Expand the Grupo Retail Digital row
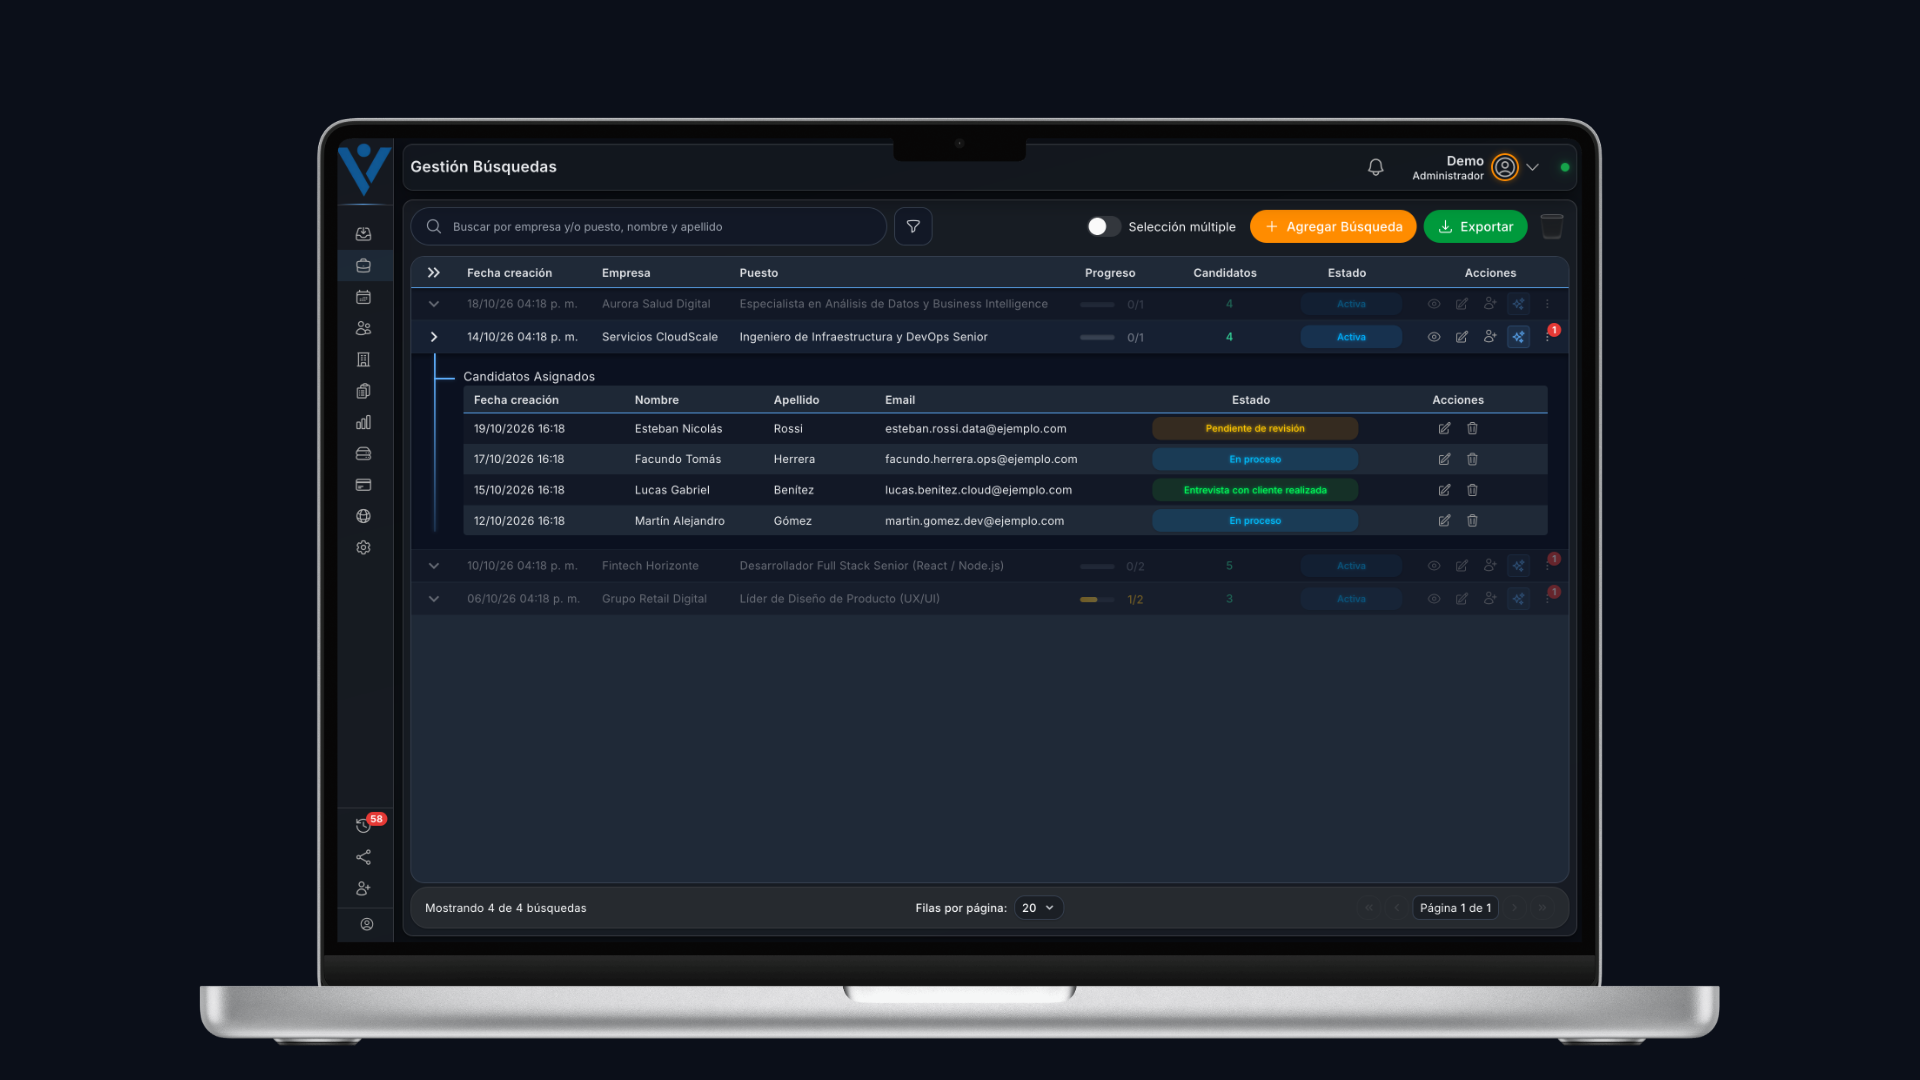Image resolution: width=1920 pixels, height=1080 pixels. 434,599
